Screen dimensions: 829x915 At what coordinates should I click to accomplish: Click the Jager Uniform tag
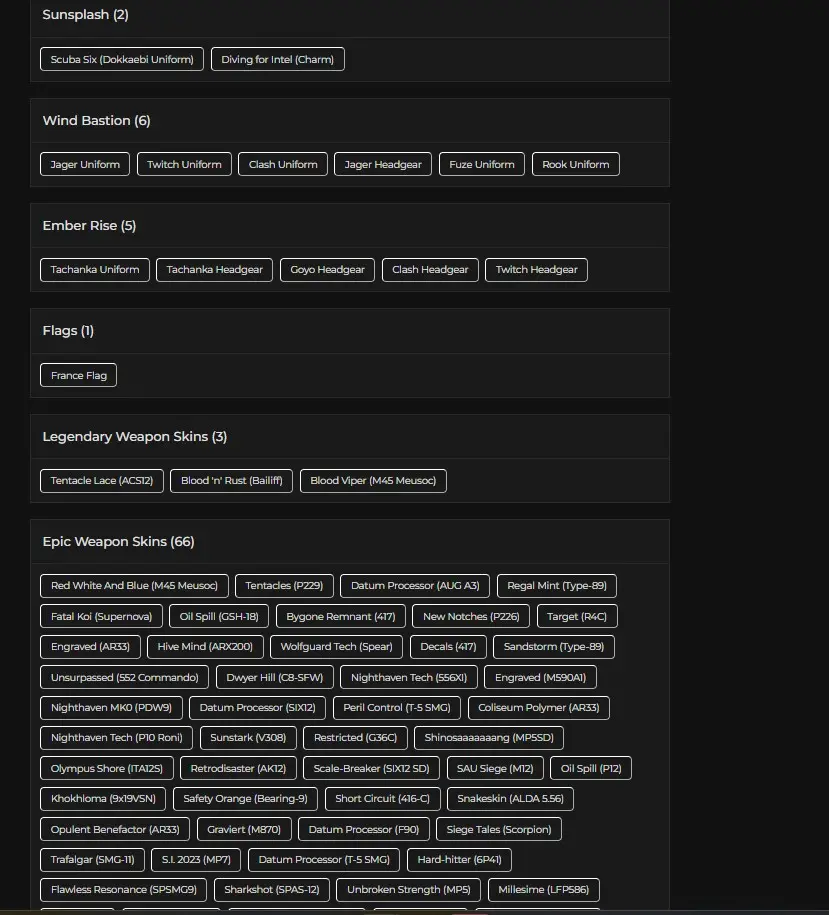pyautogui.click(x=85, y=165)
